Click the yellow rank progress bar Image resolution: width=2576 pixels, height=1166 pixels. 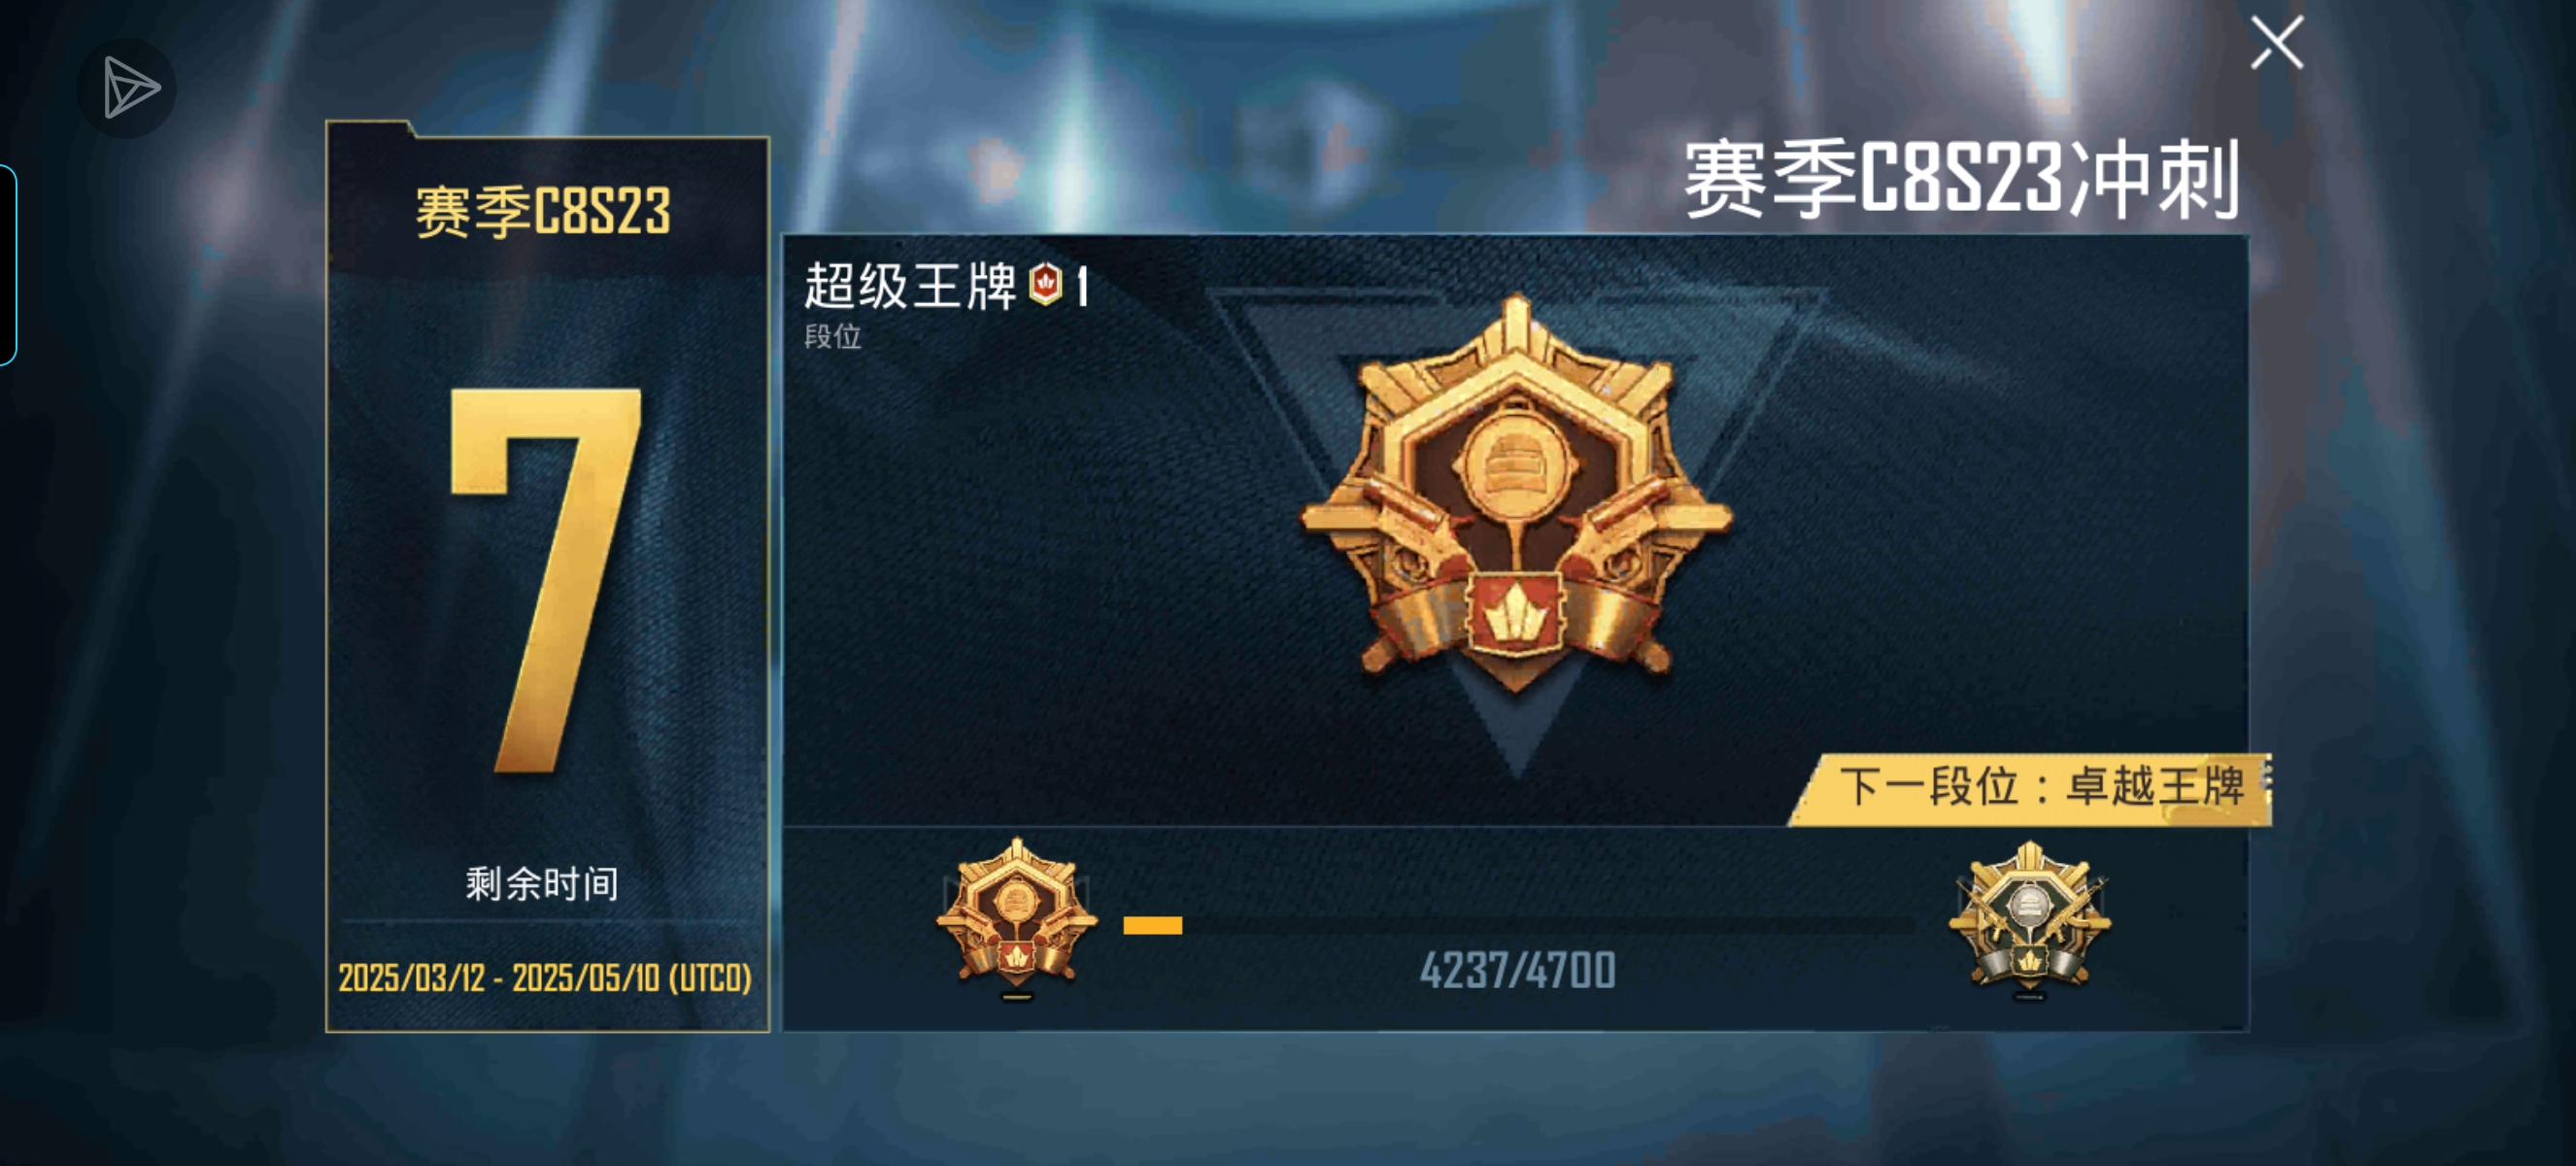[x=1152, y=926]
